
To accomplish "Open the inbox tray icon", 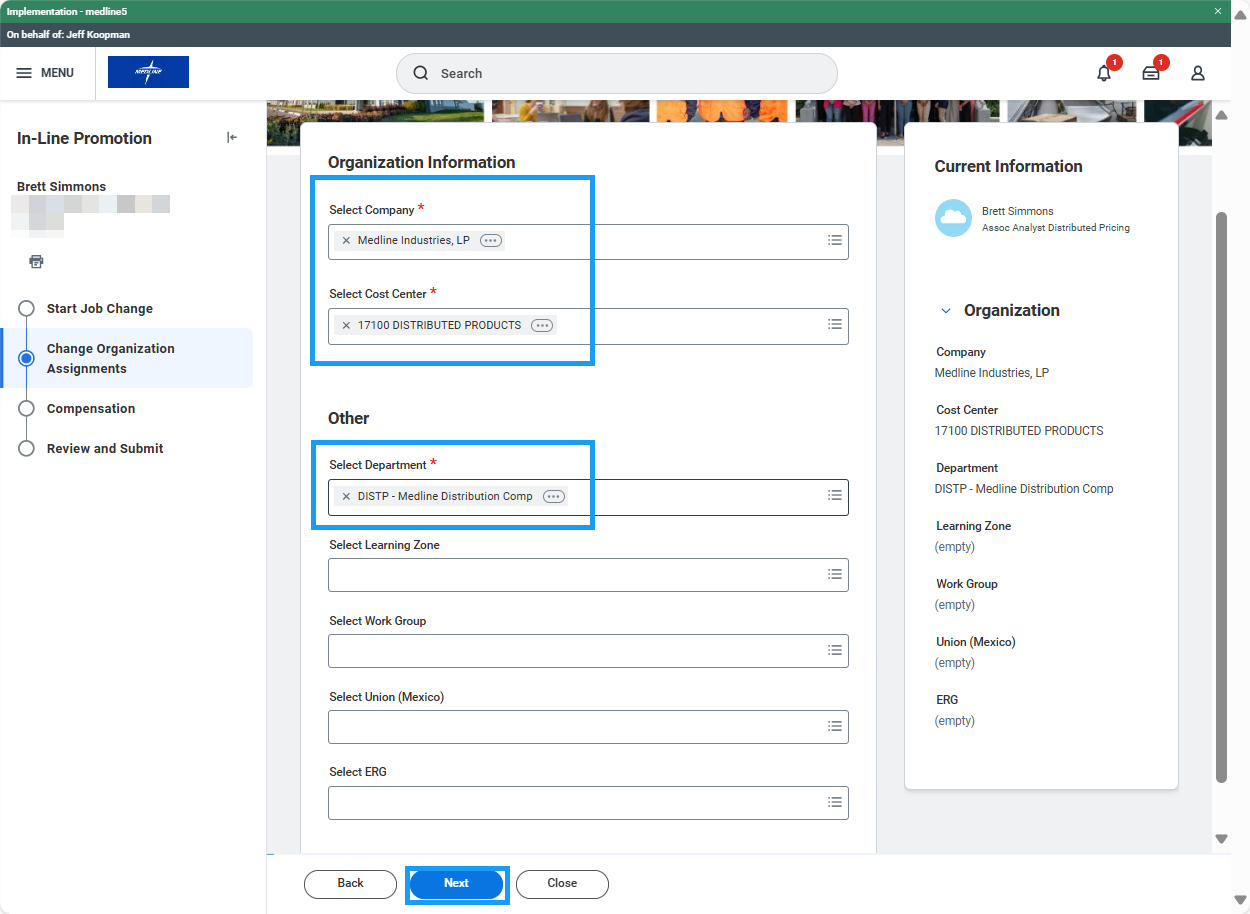I will (x=1151, y=73).
